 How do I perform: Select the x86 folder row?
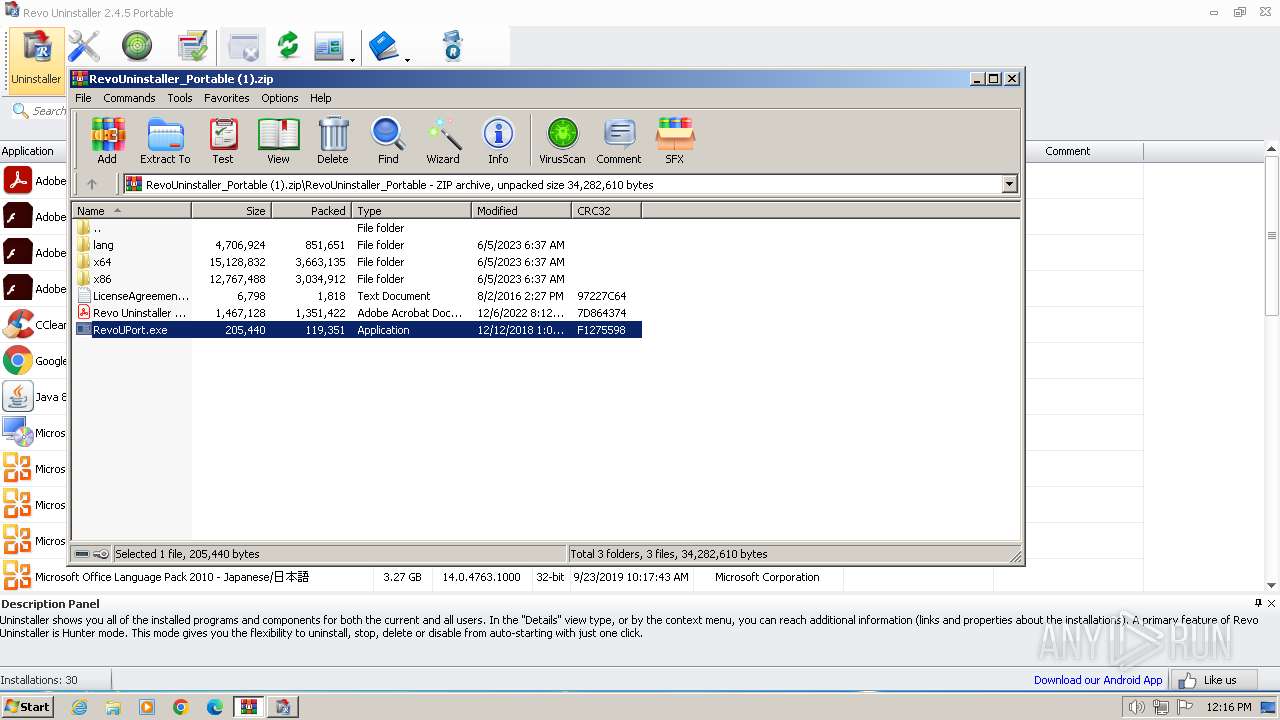tap(357, 279)
